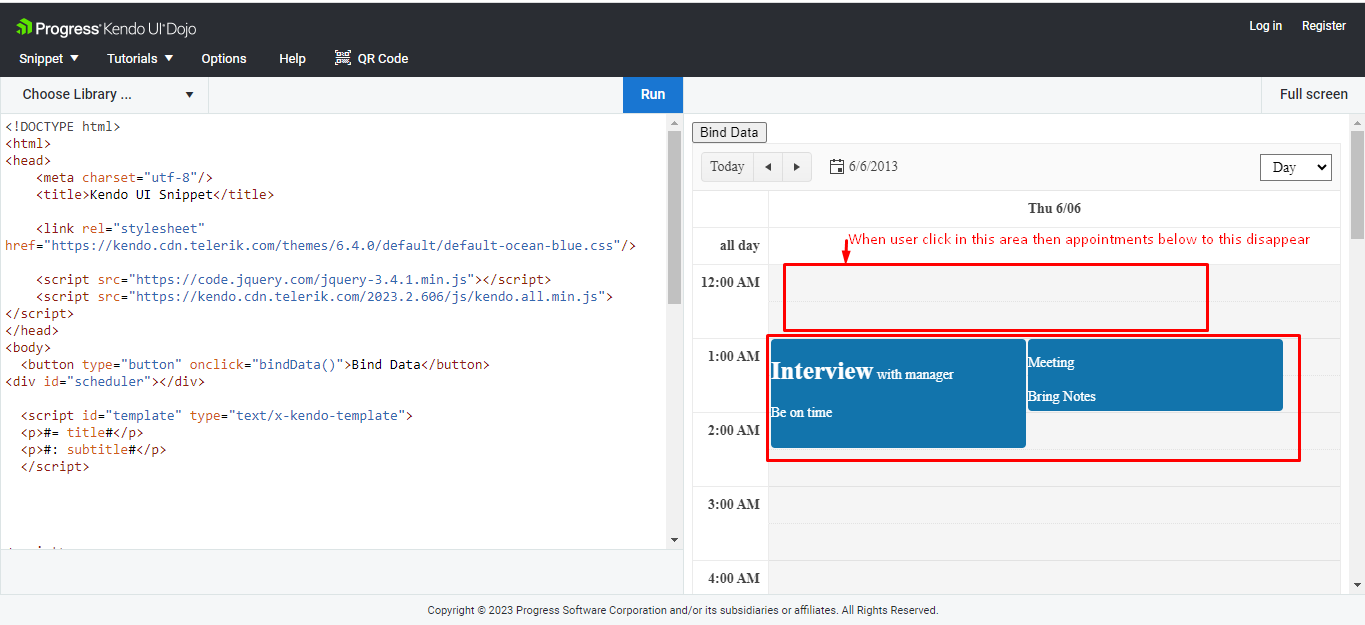The height and width of the screenshot is (625, 1365).
Task: Click the Bind Data button
Action: [x=729, y=132]
